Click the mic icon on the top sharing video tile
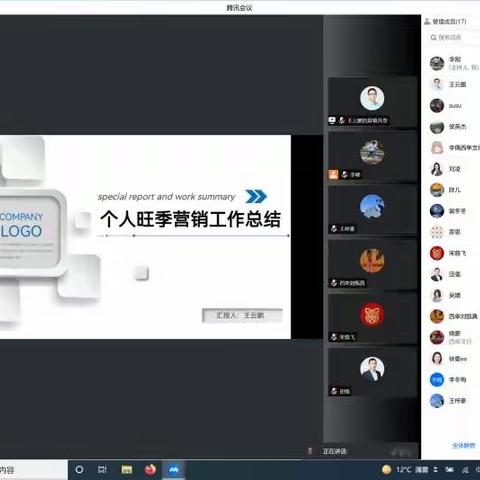The height and width of the screenshot is (480, 480). pyautogui.click(x=342, y=120)
